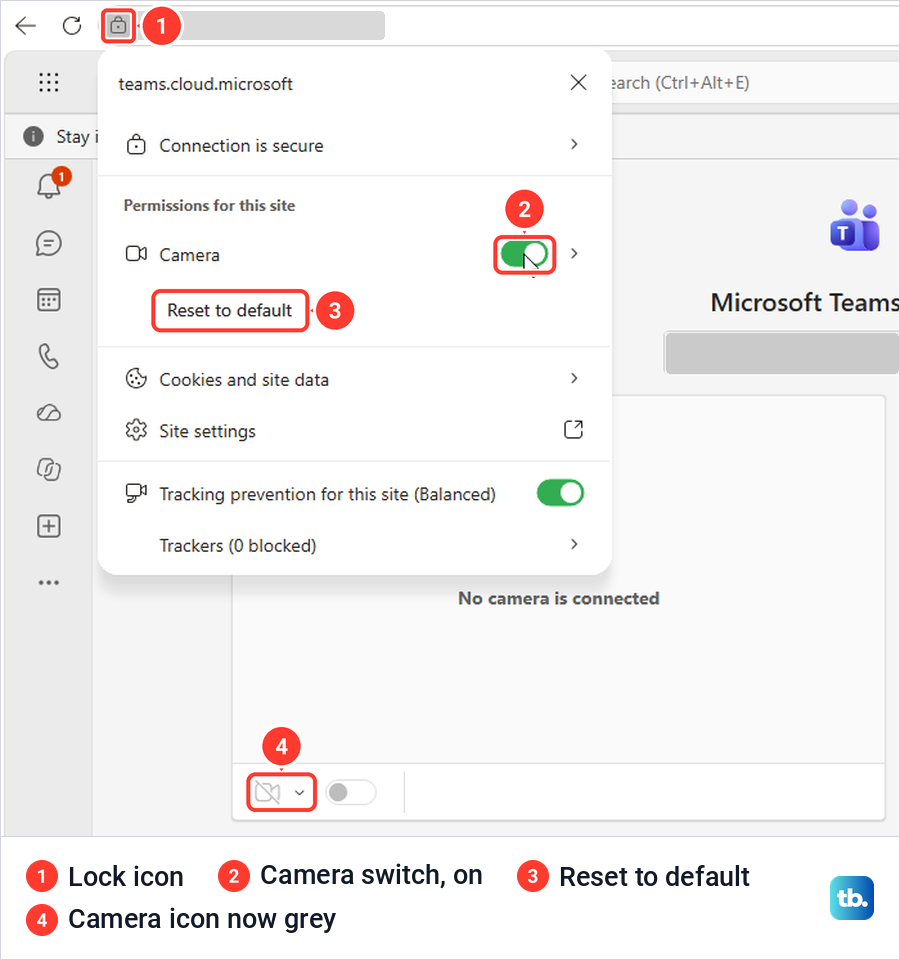
Task: Click Permissions for this site heading
Action: (x=209, y=206)
